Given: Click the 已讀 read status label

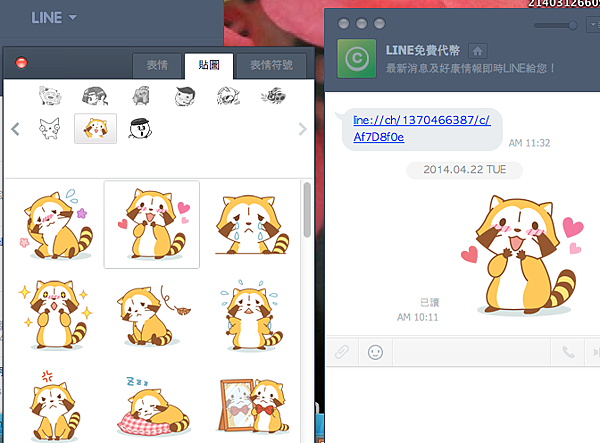Looking at the screenshot, I should click(x=429, y=303).
